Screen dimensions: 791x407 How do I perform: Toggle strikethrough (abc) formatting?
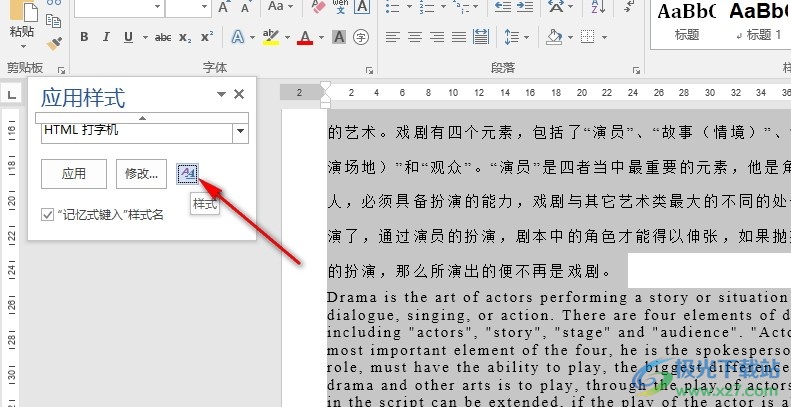pos(163,37)
